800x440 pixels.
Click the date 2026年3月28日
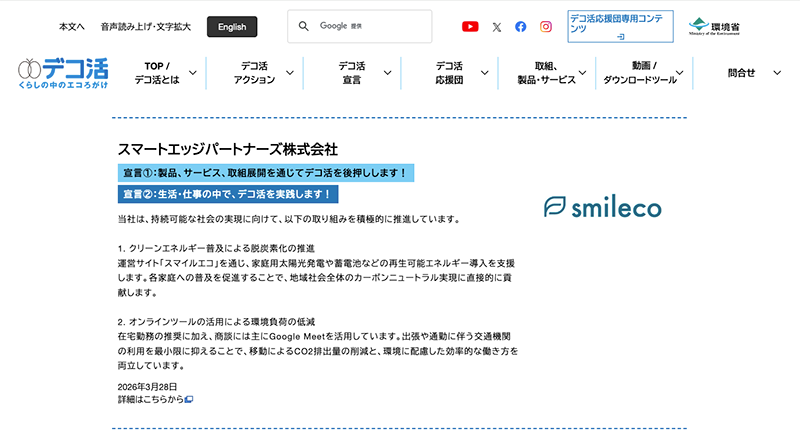[x=147, y=387]
